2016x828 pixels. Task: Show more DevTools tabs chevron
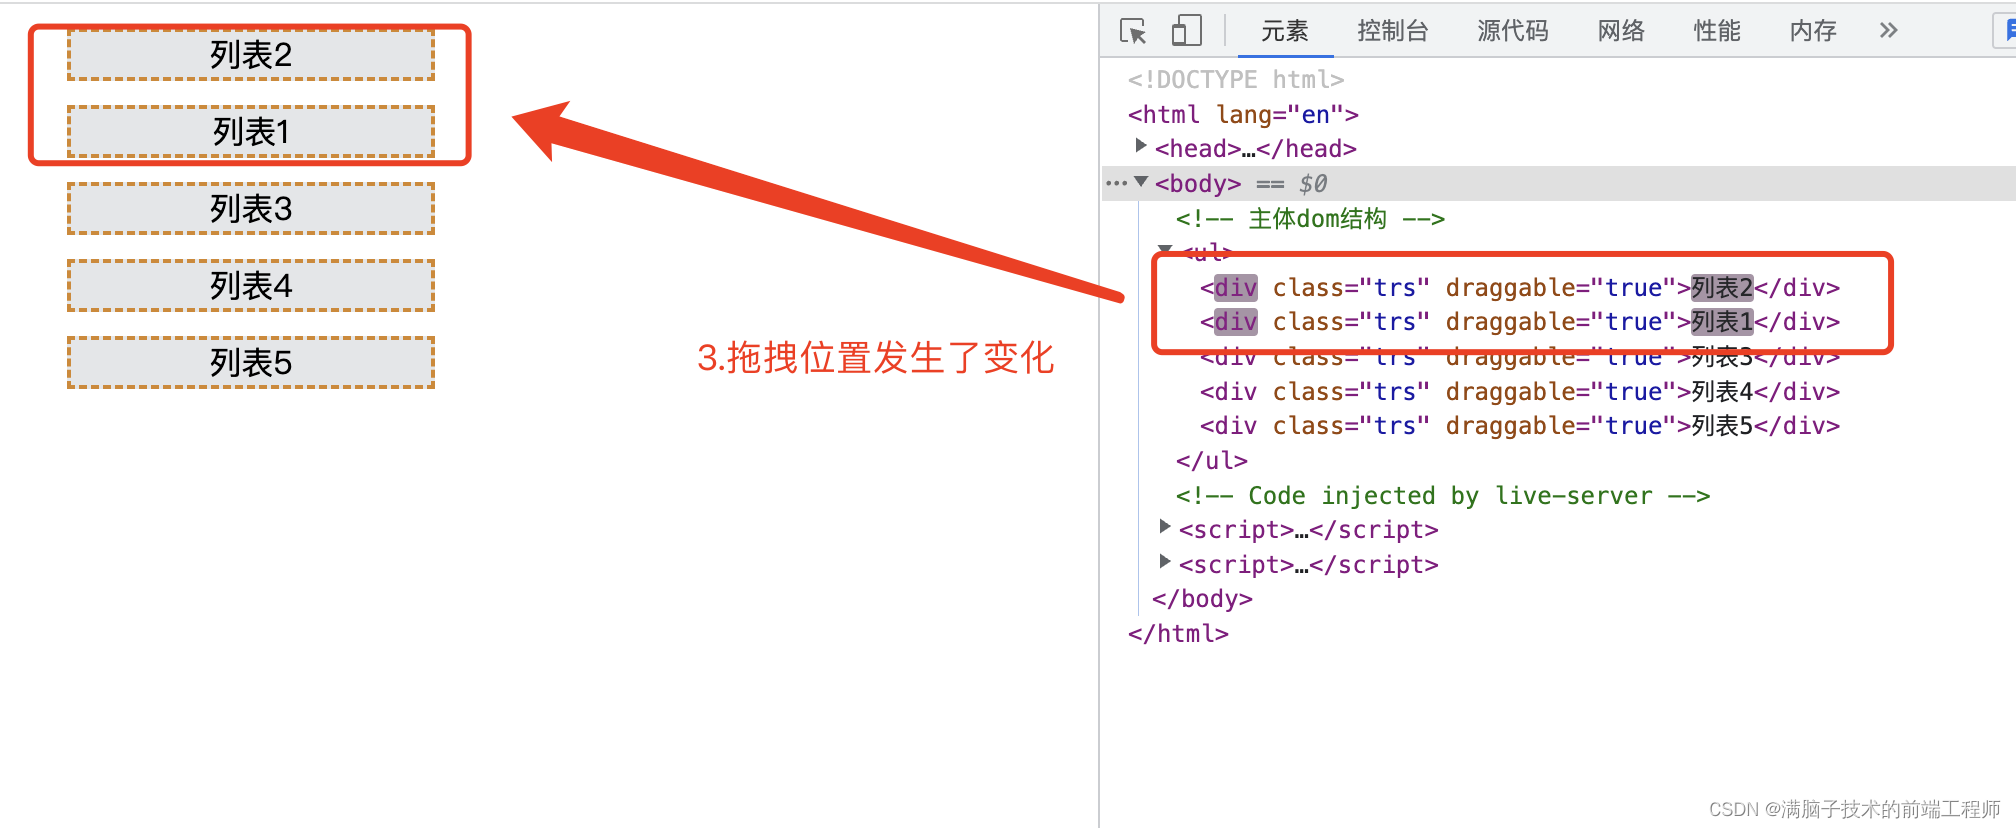point(1888,30)
